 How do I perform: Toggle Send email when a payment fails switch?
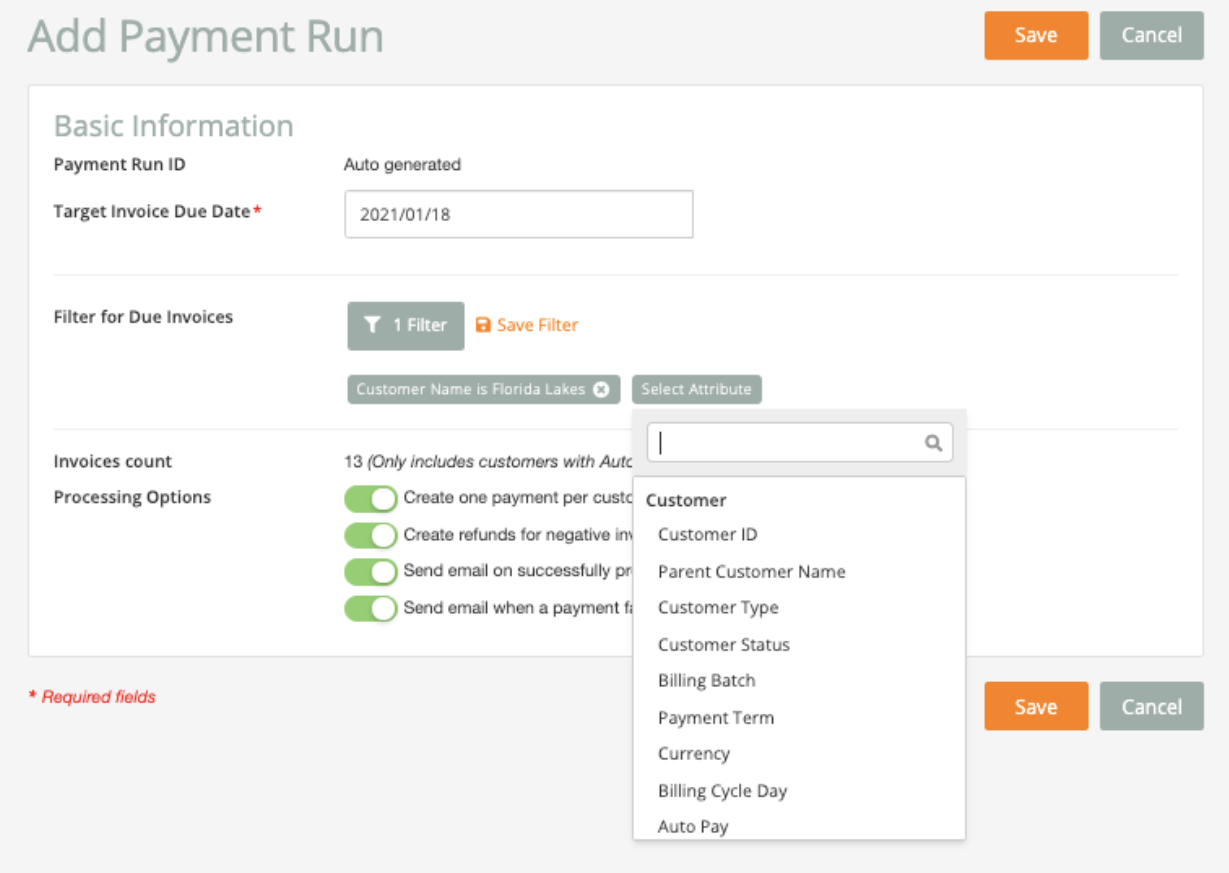coord(371,608)
